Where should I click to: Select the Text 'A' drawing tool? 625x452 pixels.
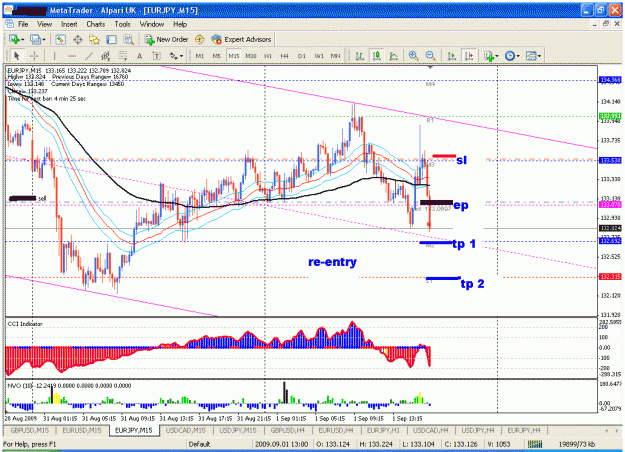[x=140, y=56]
